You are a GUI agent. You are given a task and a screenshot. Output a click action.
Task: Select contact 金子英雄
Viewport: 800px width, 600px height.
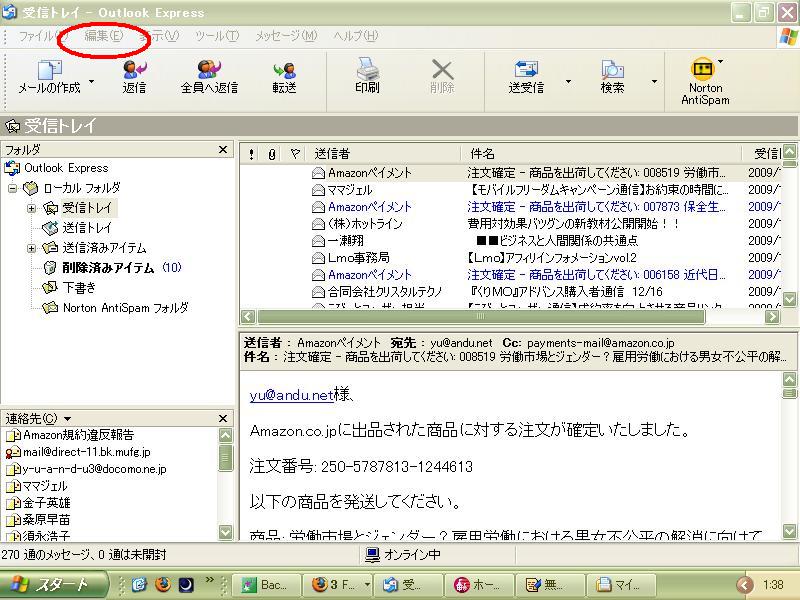[x=46, y=503]
